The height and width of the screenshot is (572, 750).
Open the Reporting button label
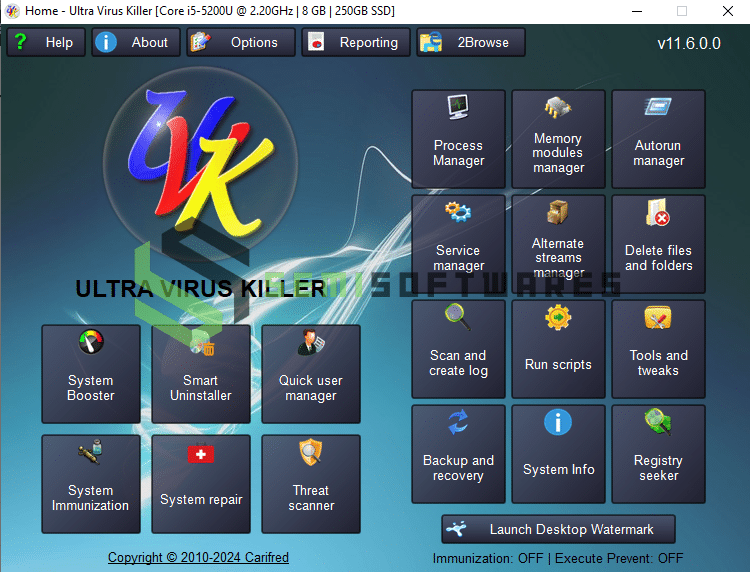pyautogui.click(x=369, y=43)
